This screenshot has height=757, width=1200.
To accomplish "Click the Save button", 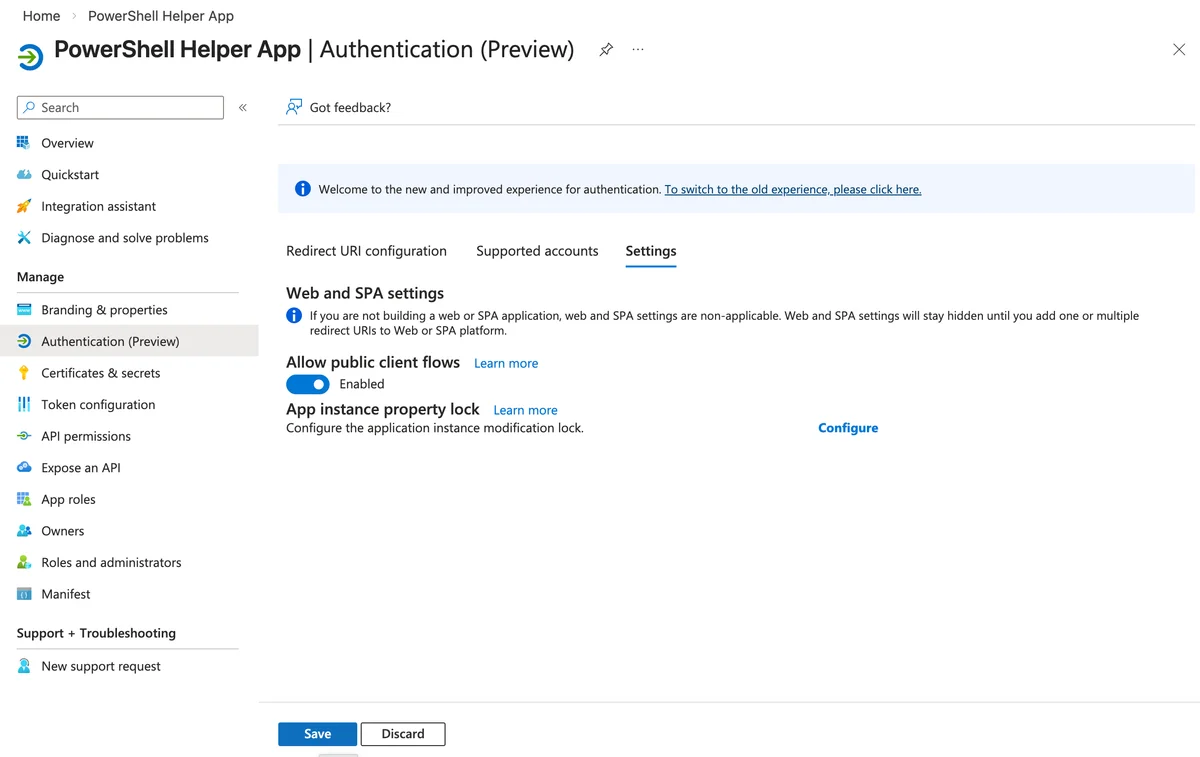I will (x=317, y=734).
